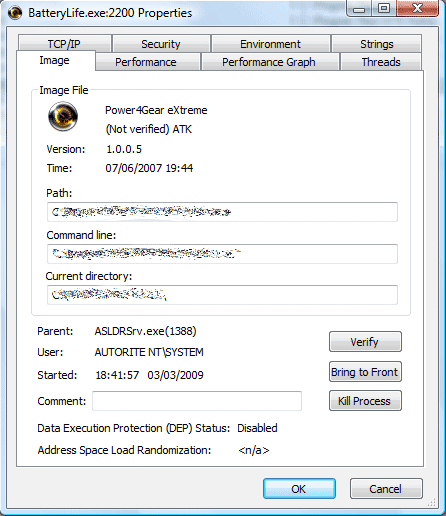Viewport: 446px width, 516px height.
Task: Focus the Comment text field
Action: point(197,401)
